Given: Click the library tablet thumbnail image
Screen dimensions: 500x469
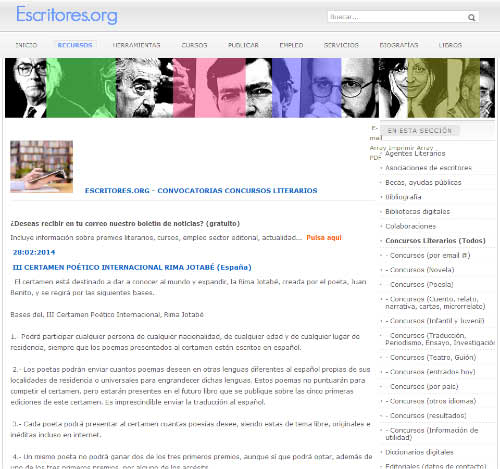Looking at the screenshot, I should [42, 167].
